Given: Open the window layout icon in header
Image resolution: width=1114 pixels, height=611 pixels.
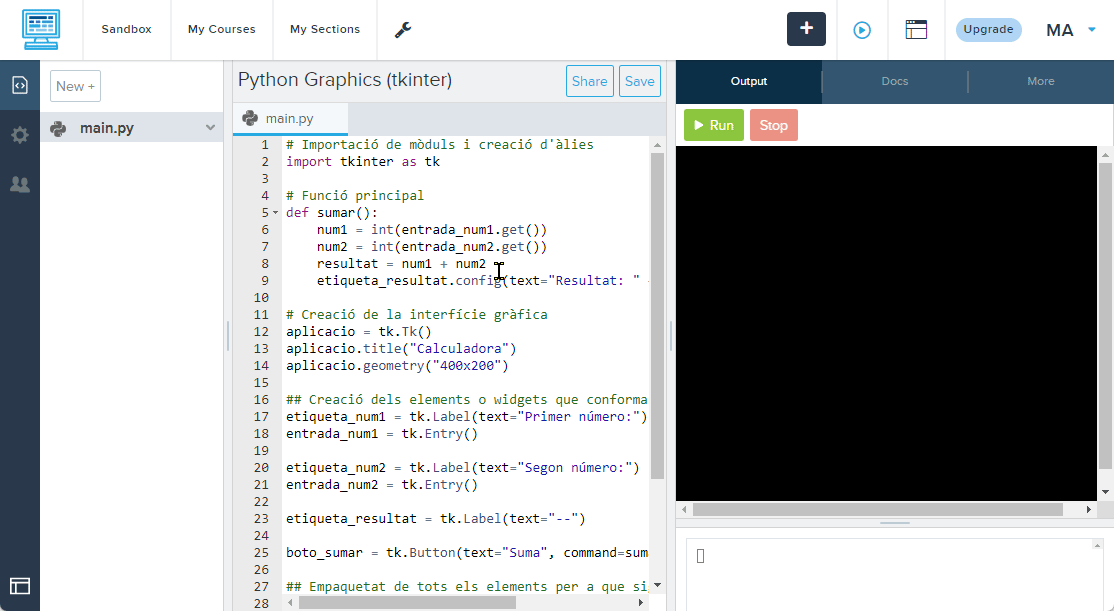Looking at the screenshot, I should [x=916, y=30].
